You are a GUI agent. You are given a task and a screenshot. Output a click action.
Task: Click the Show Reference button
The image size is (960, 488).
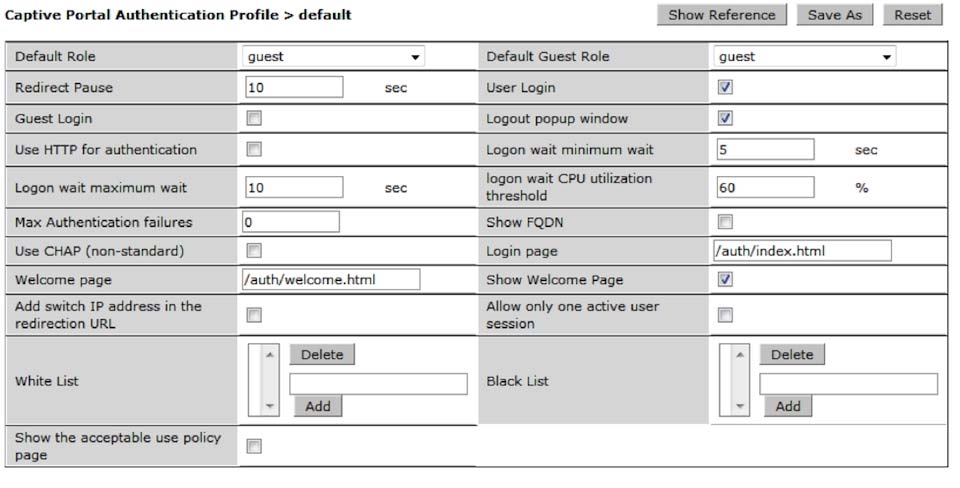point(721,15)
